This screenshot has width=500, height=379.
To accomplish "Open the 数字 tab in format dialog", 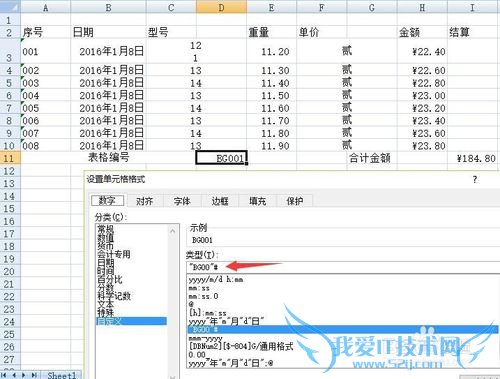I will pos(107,201).
